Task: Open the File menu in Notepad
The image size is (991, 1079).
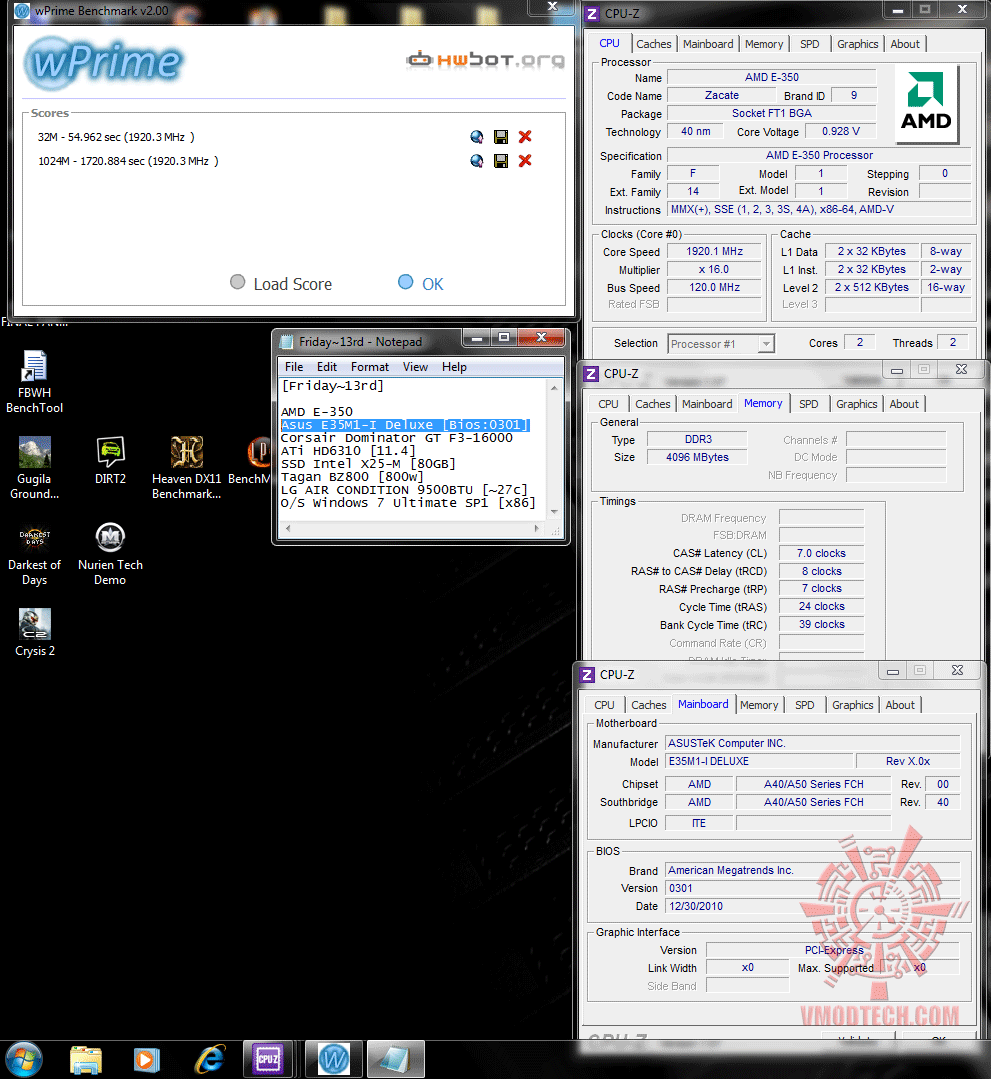Action: [x=294, y=367]
